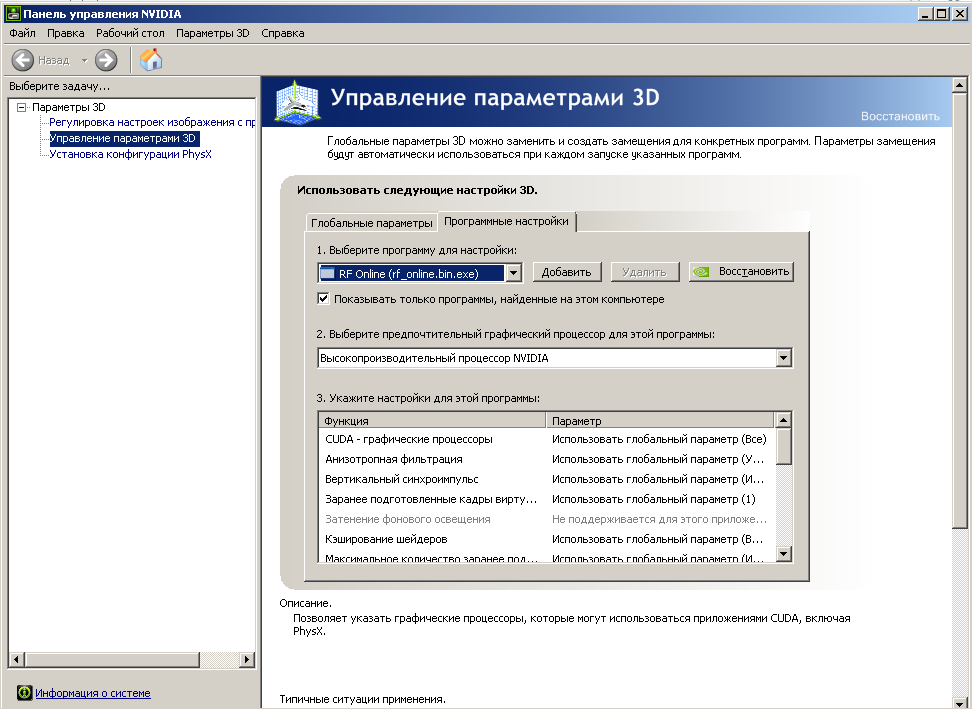Select the Заранее подготовленные кадры row
This screenshot has width=972, height=710.
click(546, 499)
